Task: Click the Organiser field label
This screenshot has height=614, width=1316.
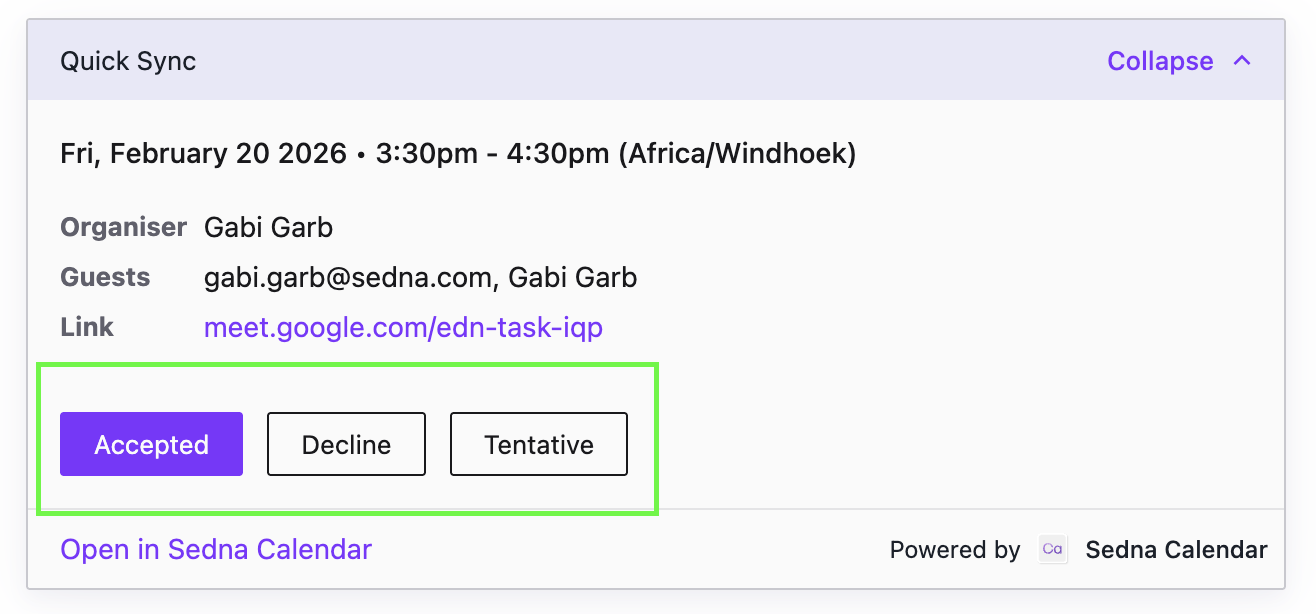Action: point(123,227)
